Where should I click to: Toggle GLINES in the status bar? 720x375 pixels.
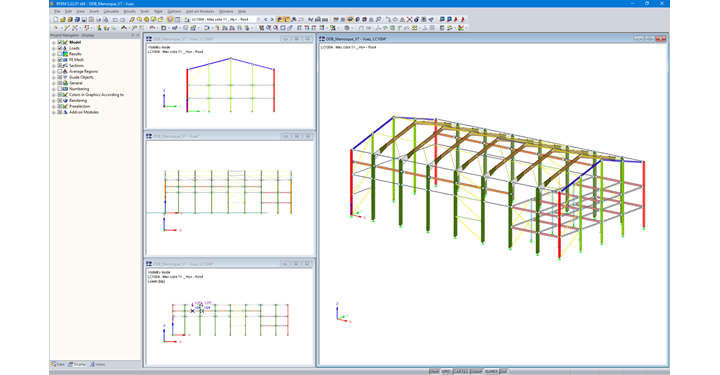click(491, 372)
